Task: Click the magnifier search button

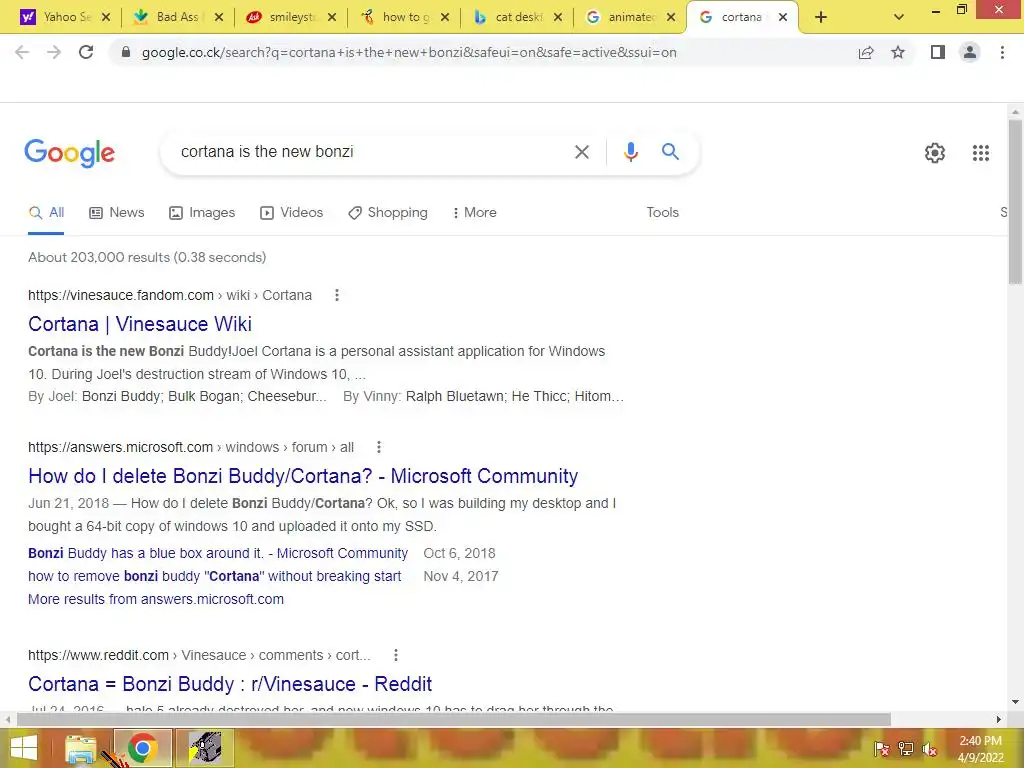Action: pos(670,152)
